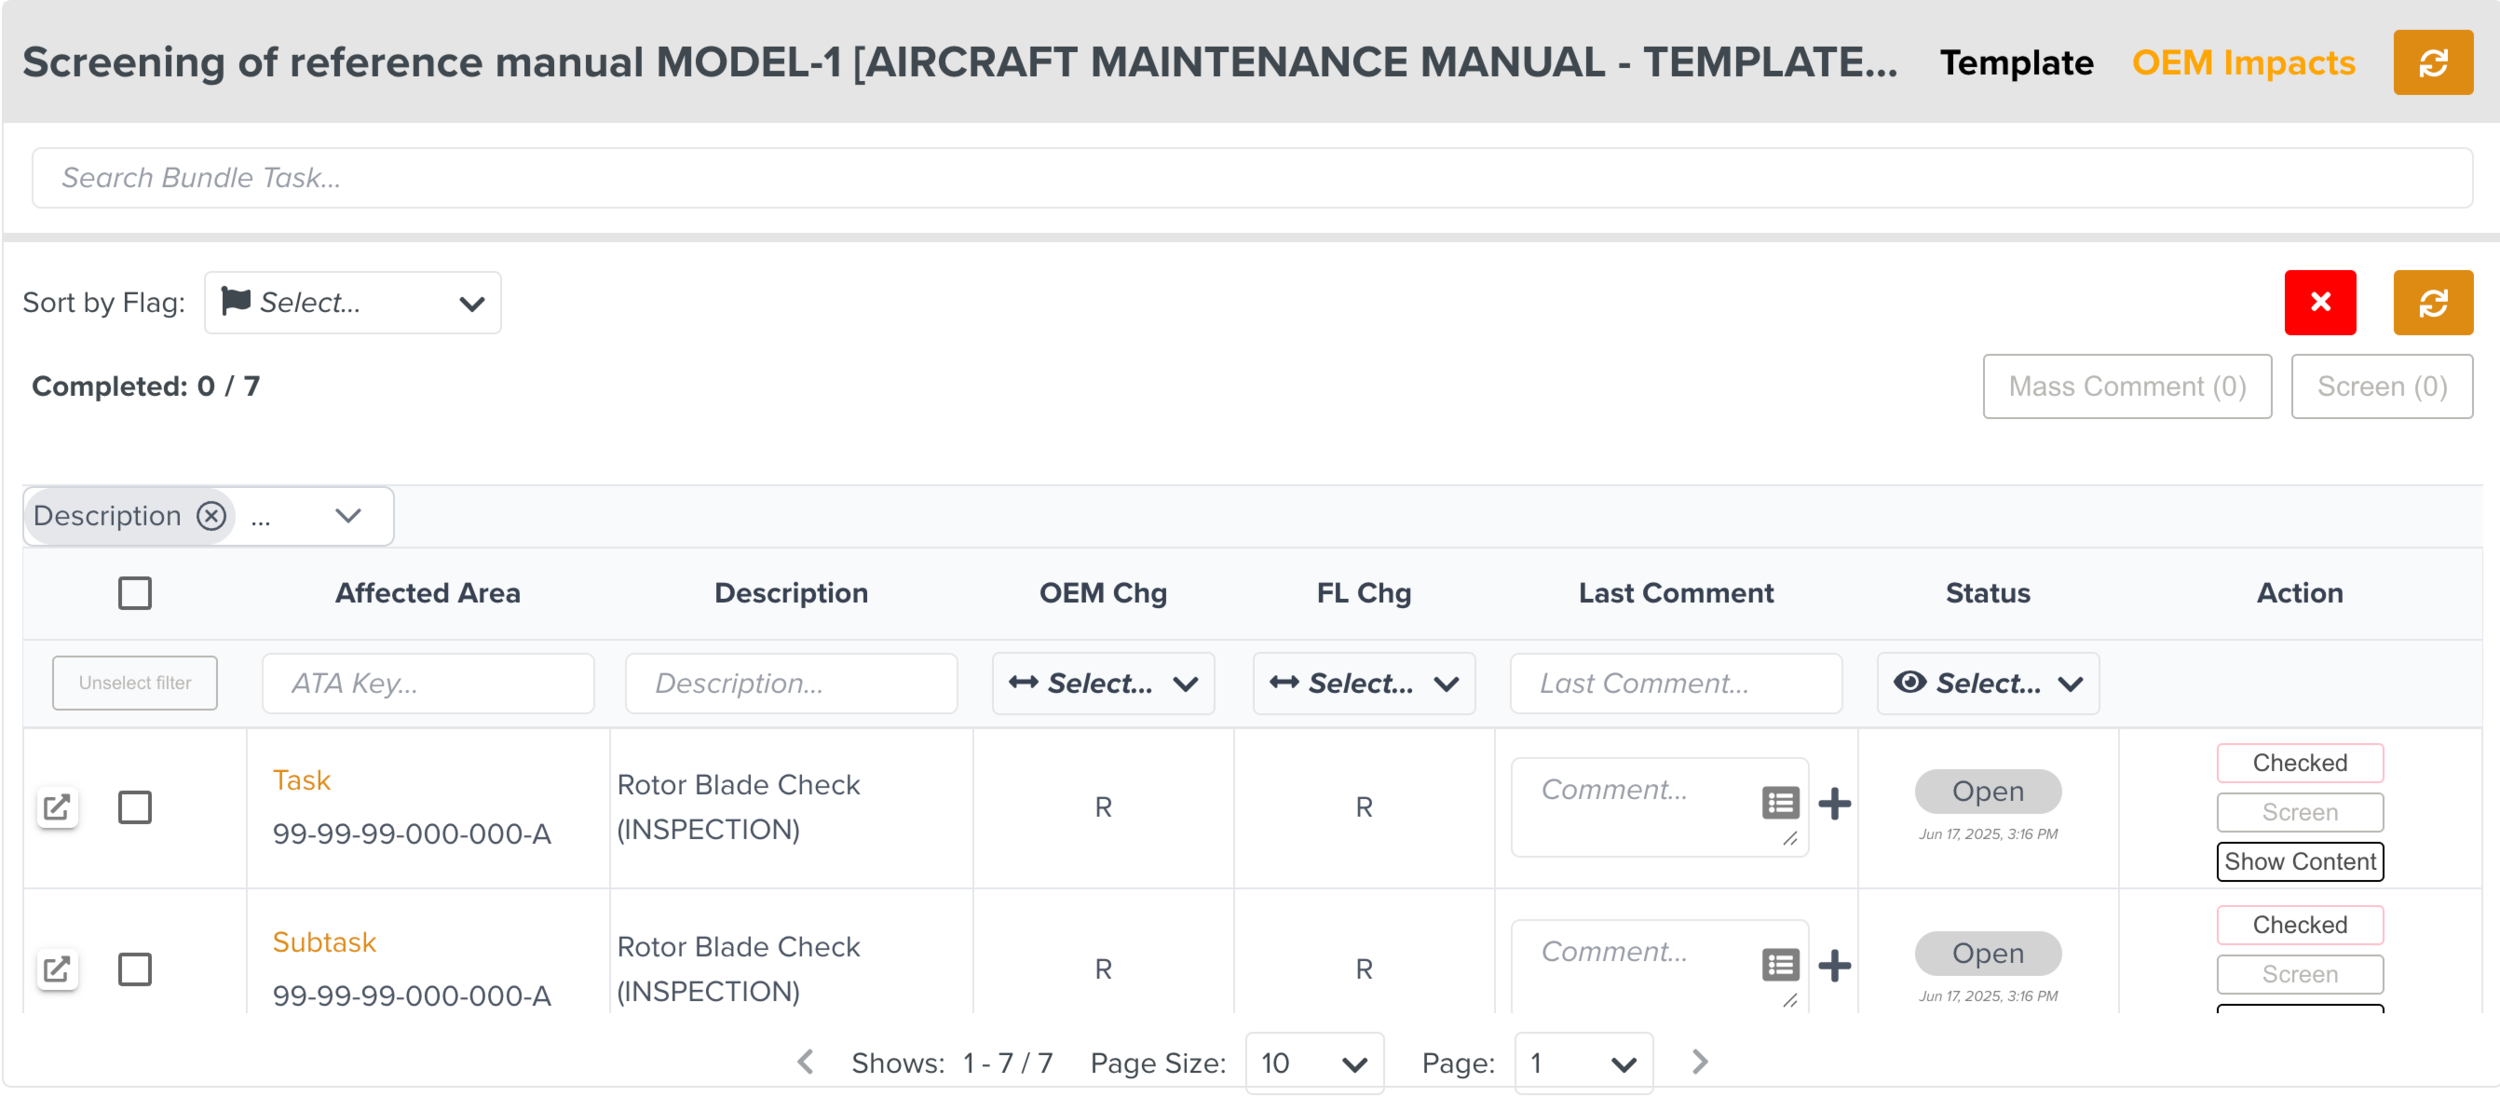Switch to the Template tab
Viewport: 2500px width, 1097px height.
pyautogui.click(x=2016, y=63)
